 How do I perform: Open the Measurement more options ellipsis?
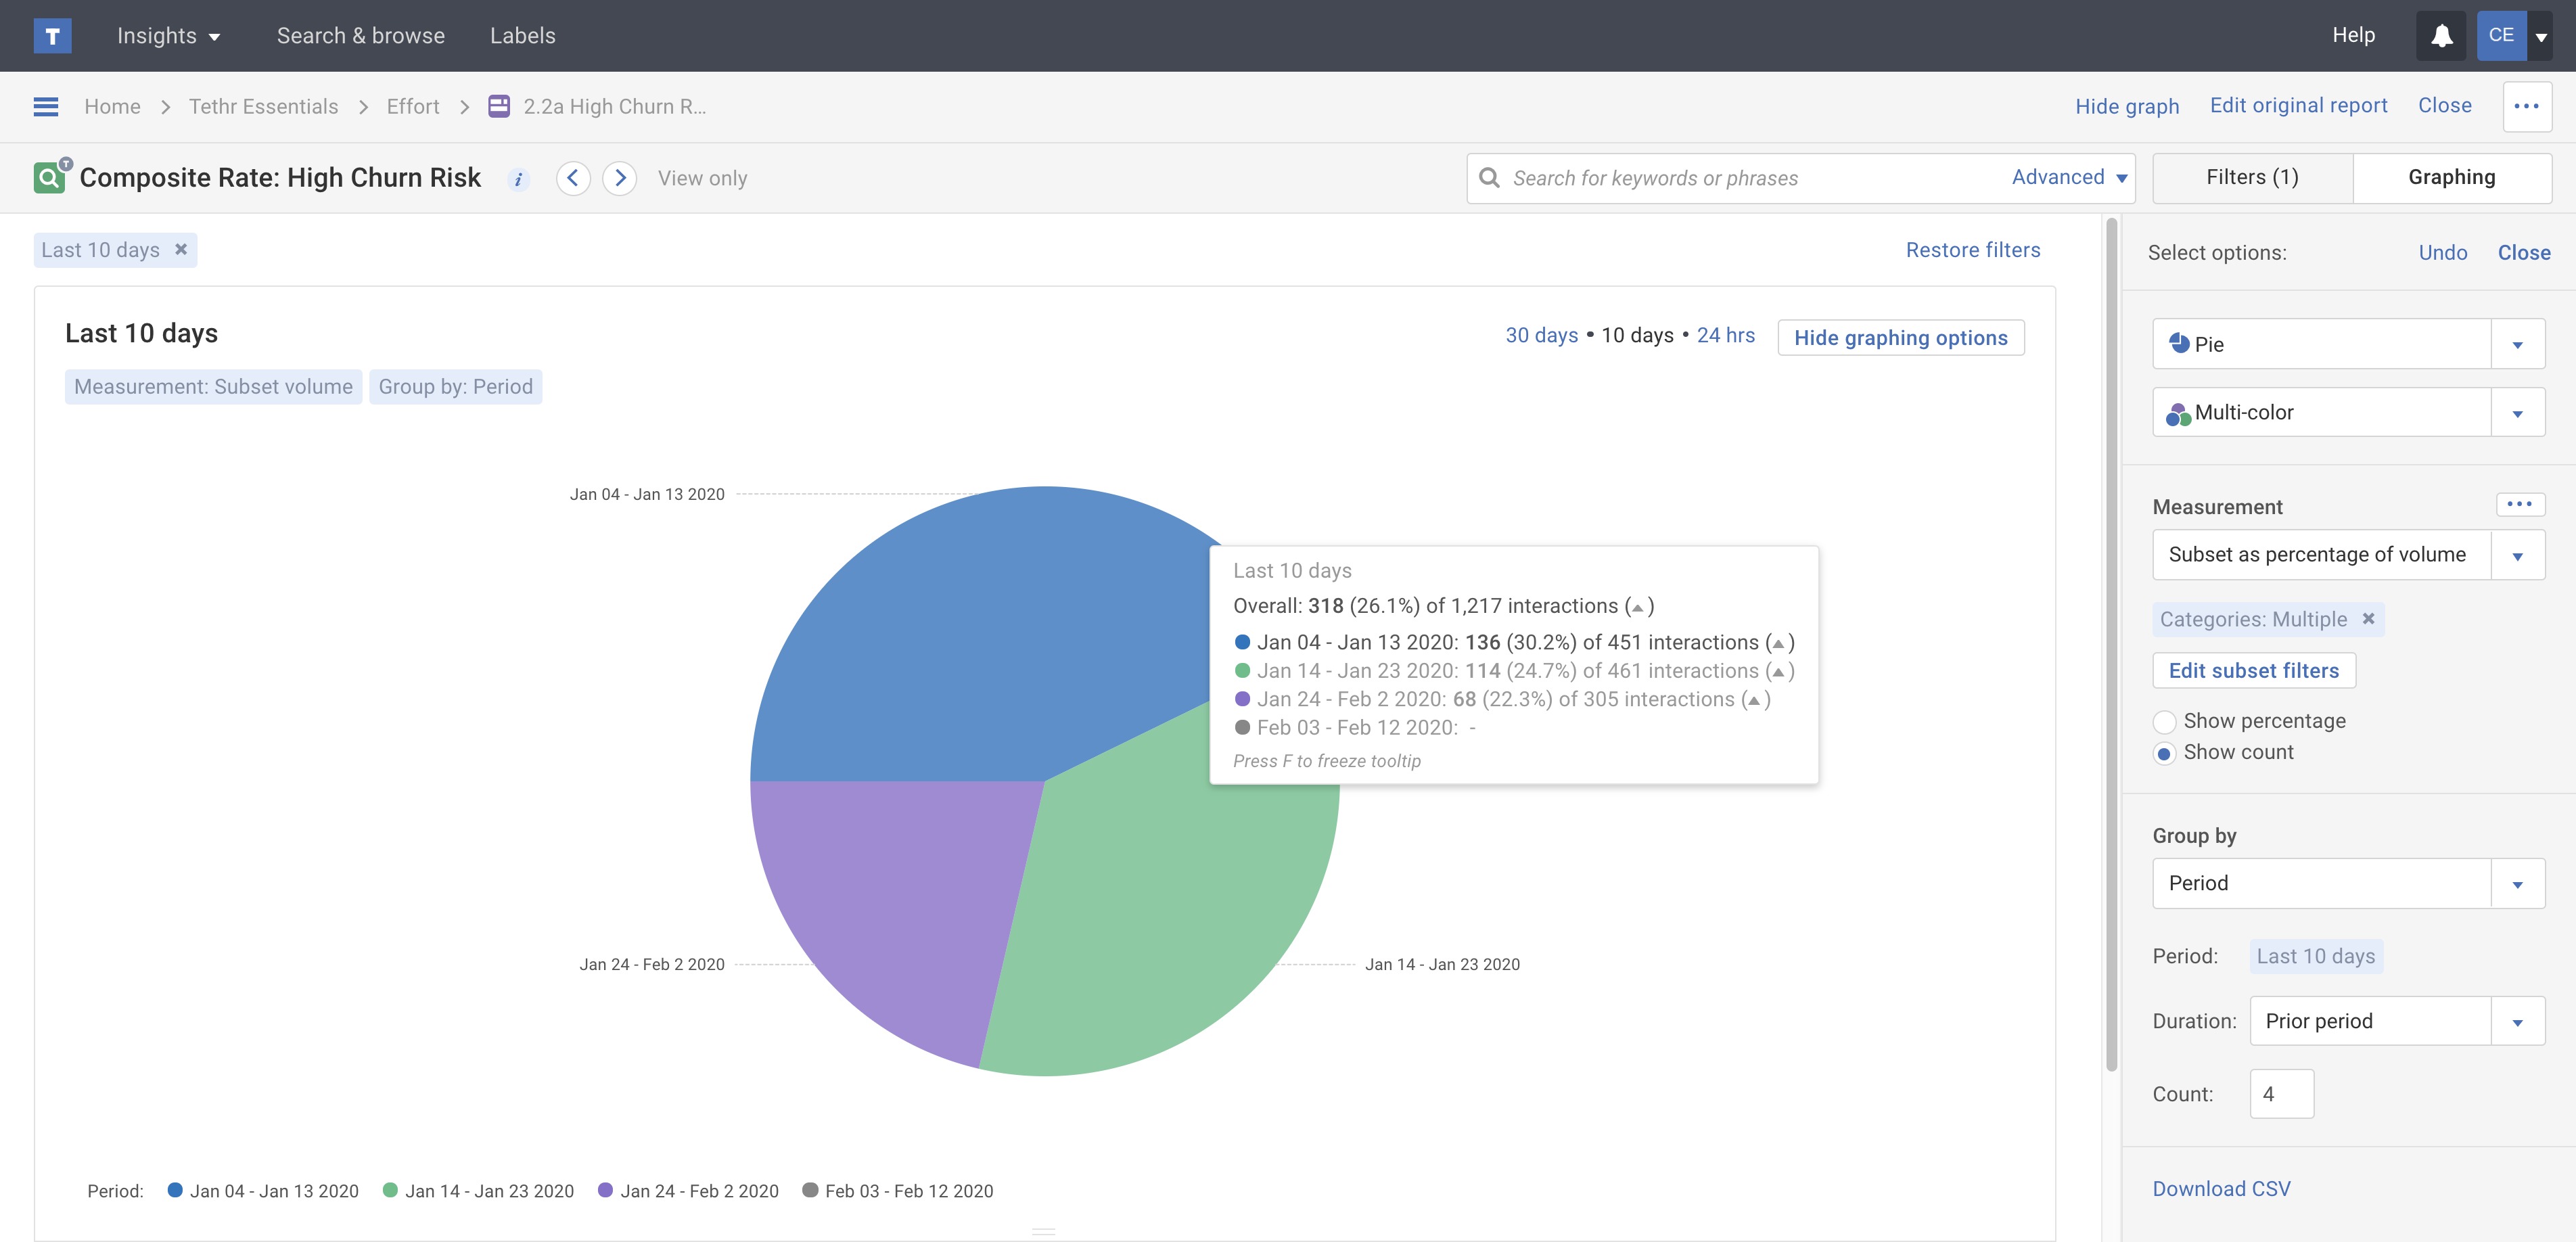(2519, 504)
